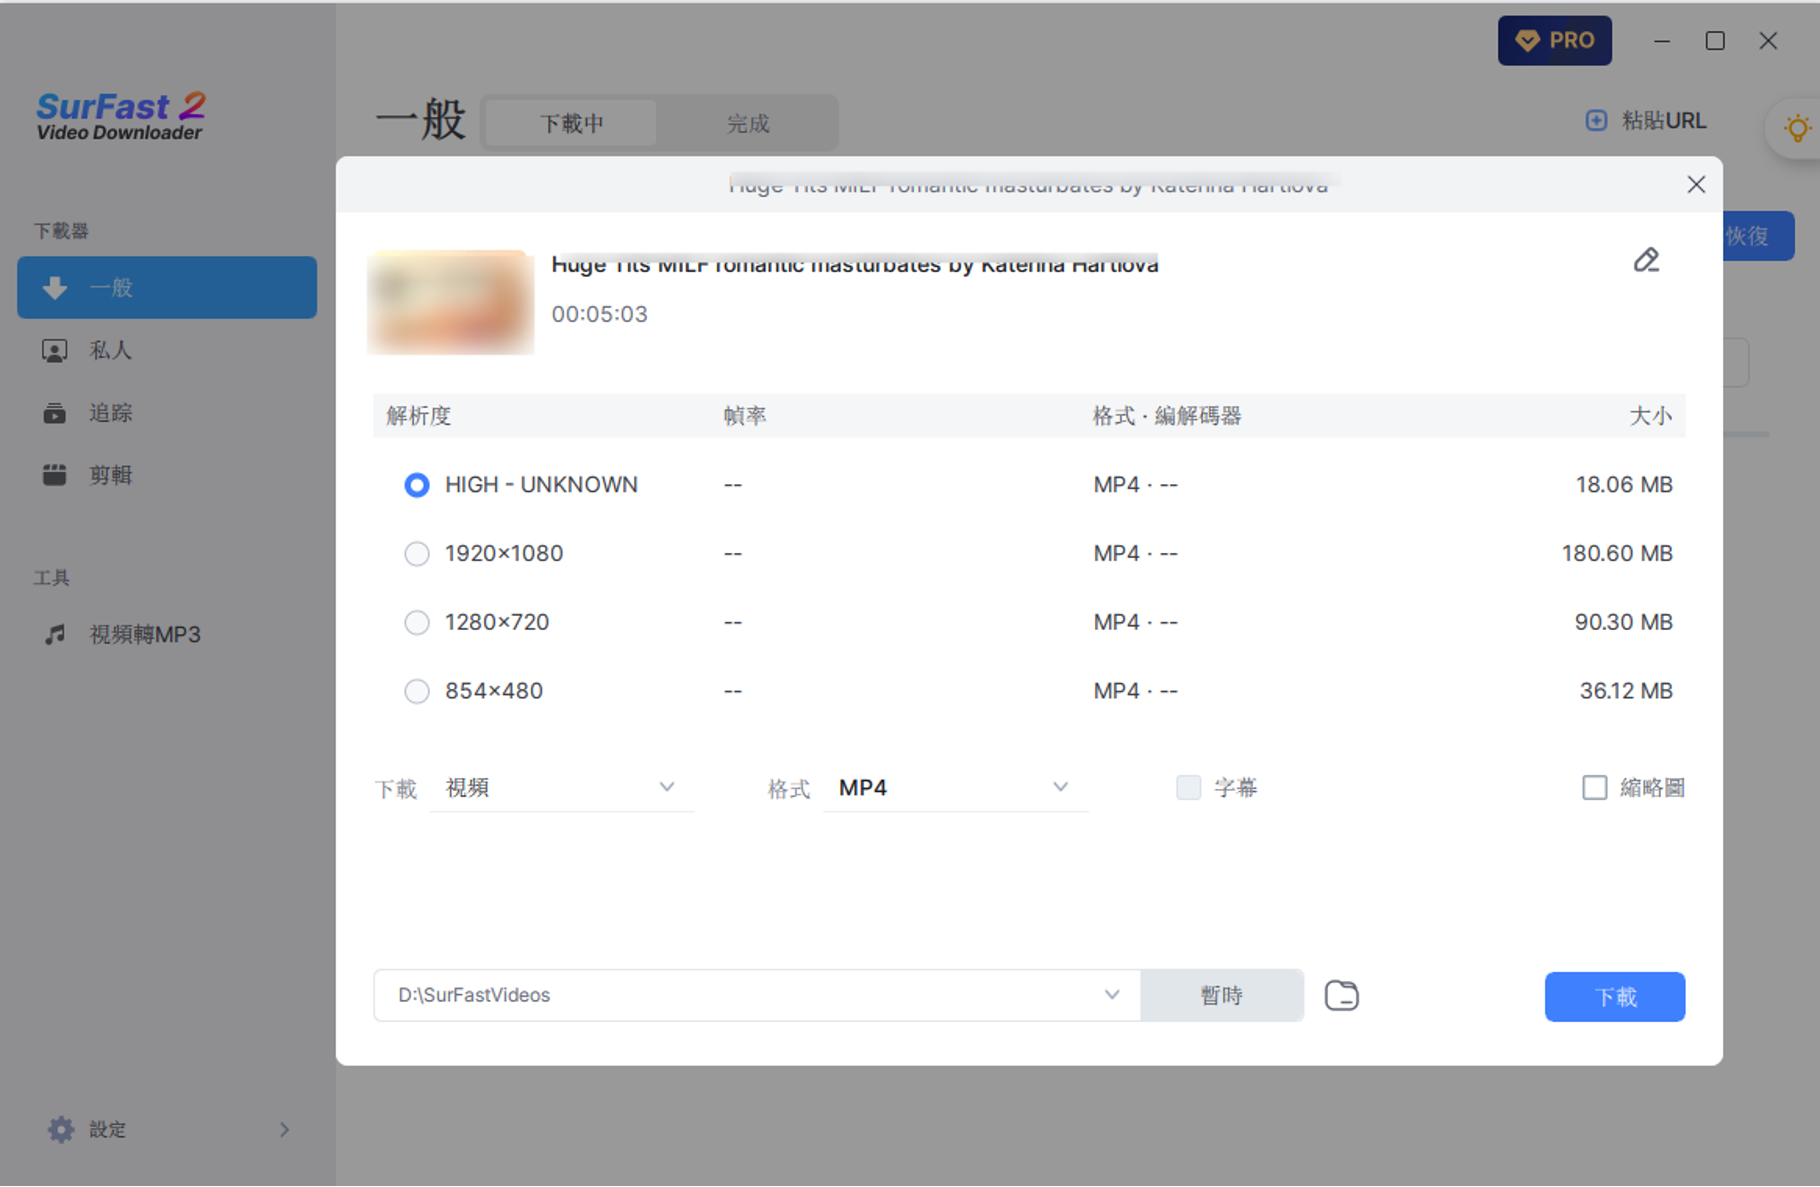
Task: Click the blurred video thumbnail
Action: [x=451, y=302]
